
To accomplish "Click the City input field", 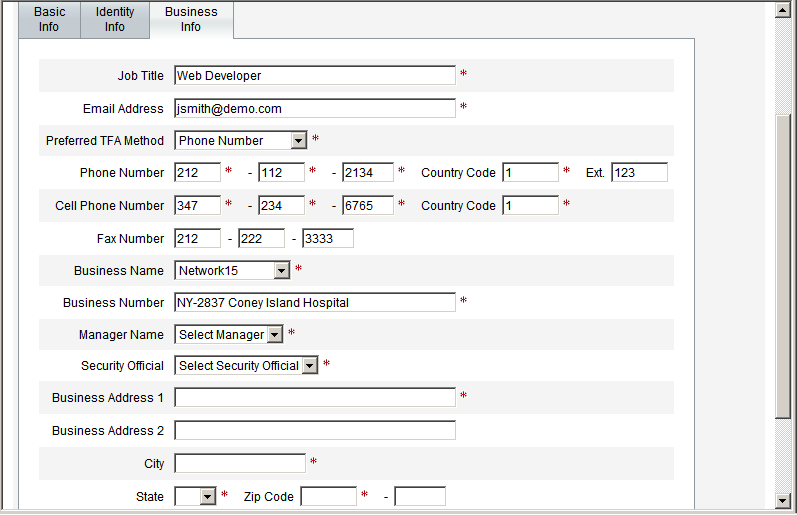I will (x=240, y=463).
